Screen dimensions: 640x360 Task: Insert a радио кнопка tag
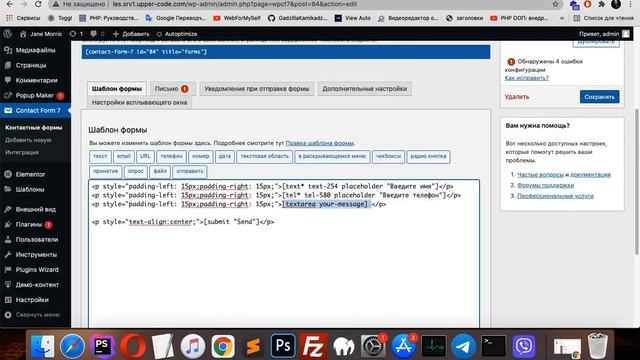[x=428, y=156]
